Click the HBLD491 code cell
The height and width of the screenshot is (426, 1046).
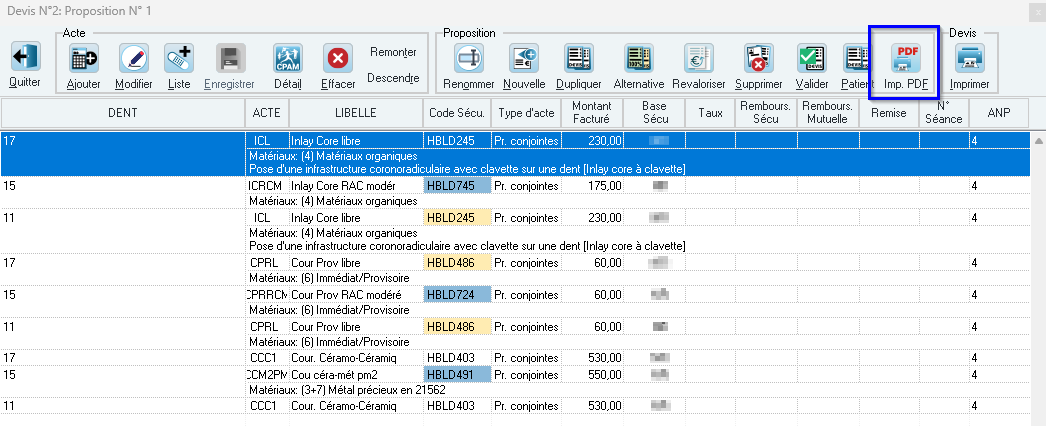457,375
